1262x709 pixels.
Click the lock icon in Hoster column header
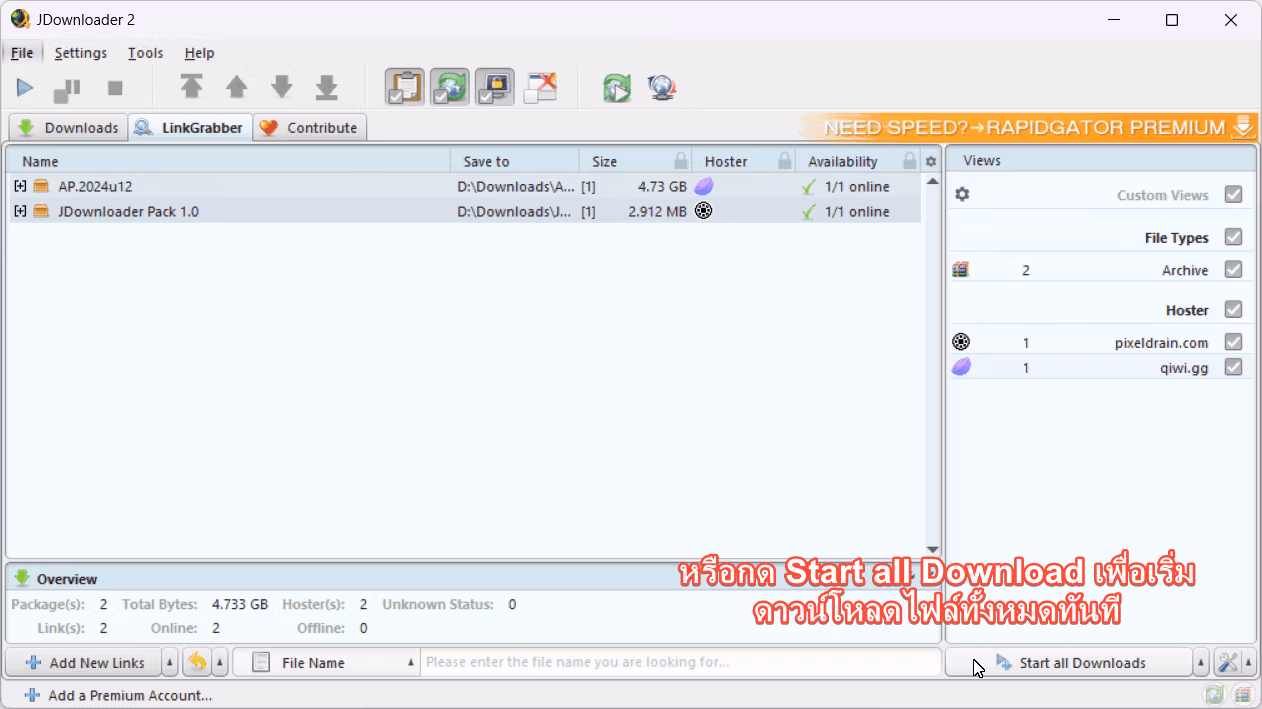(x=786, y=161)
